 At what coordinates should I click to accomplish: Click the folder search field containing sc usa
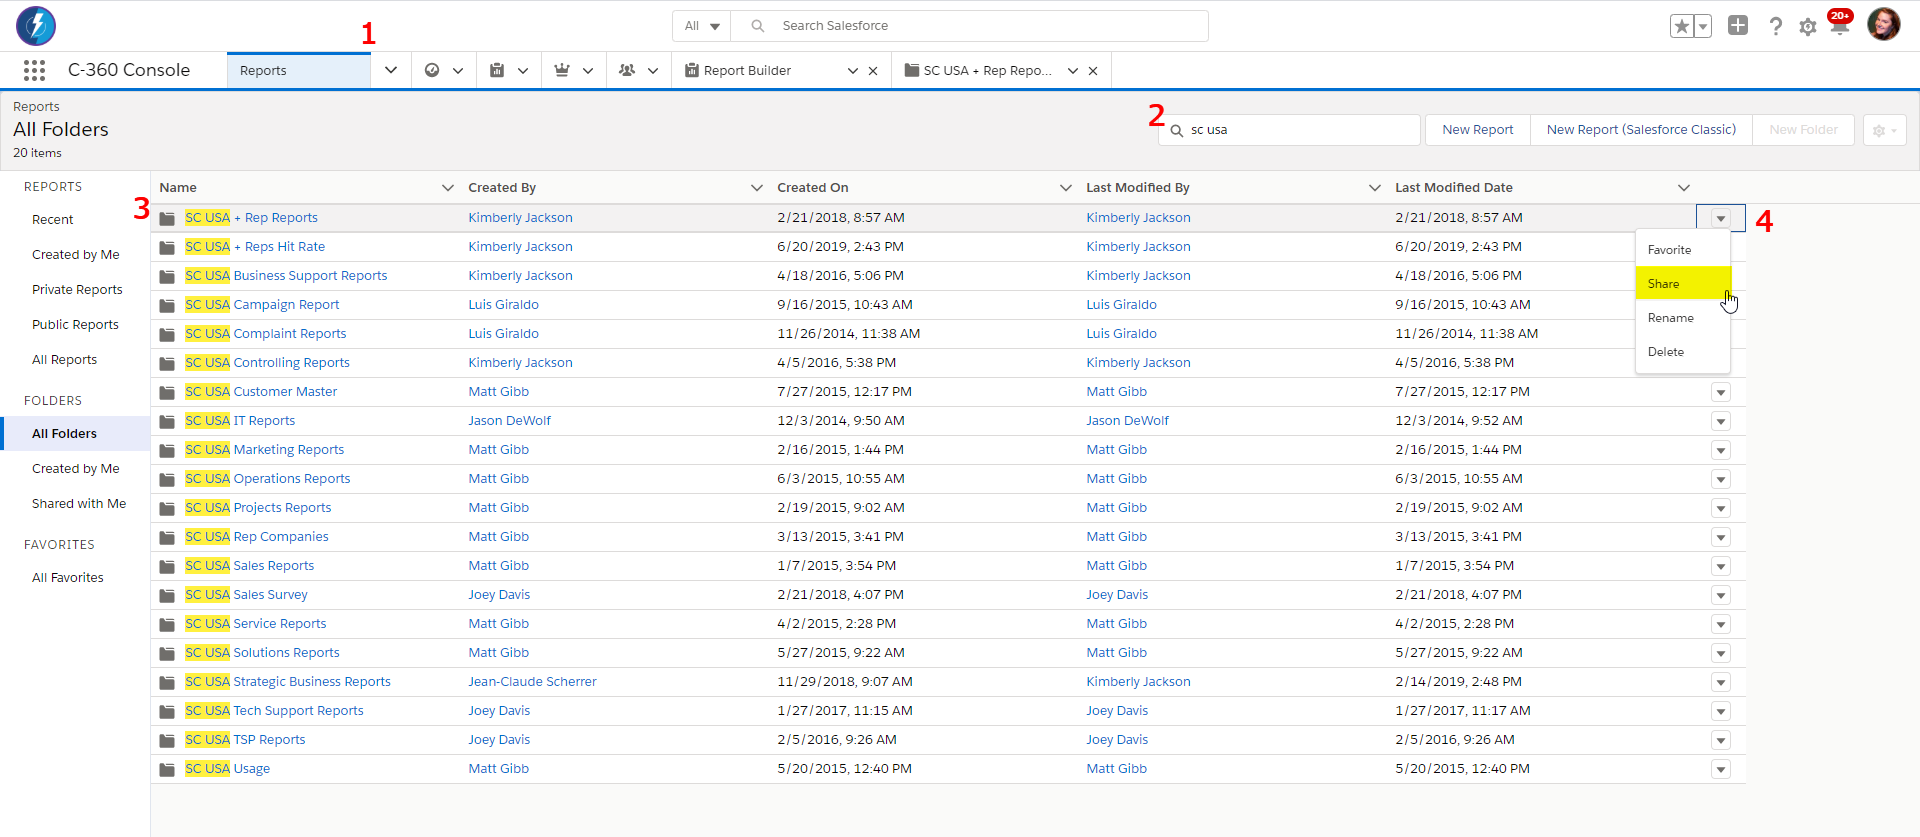pyautogui.click(x=1289, y=130)
